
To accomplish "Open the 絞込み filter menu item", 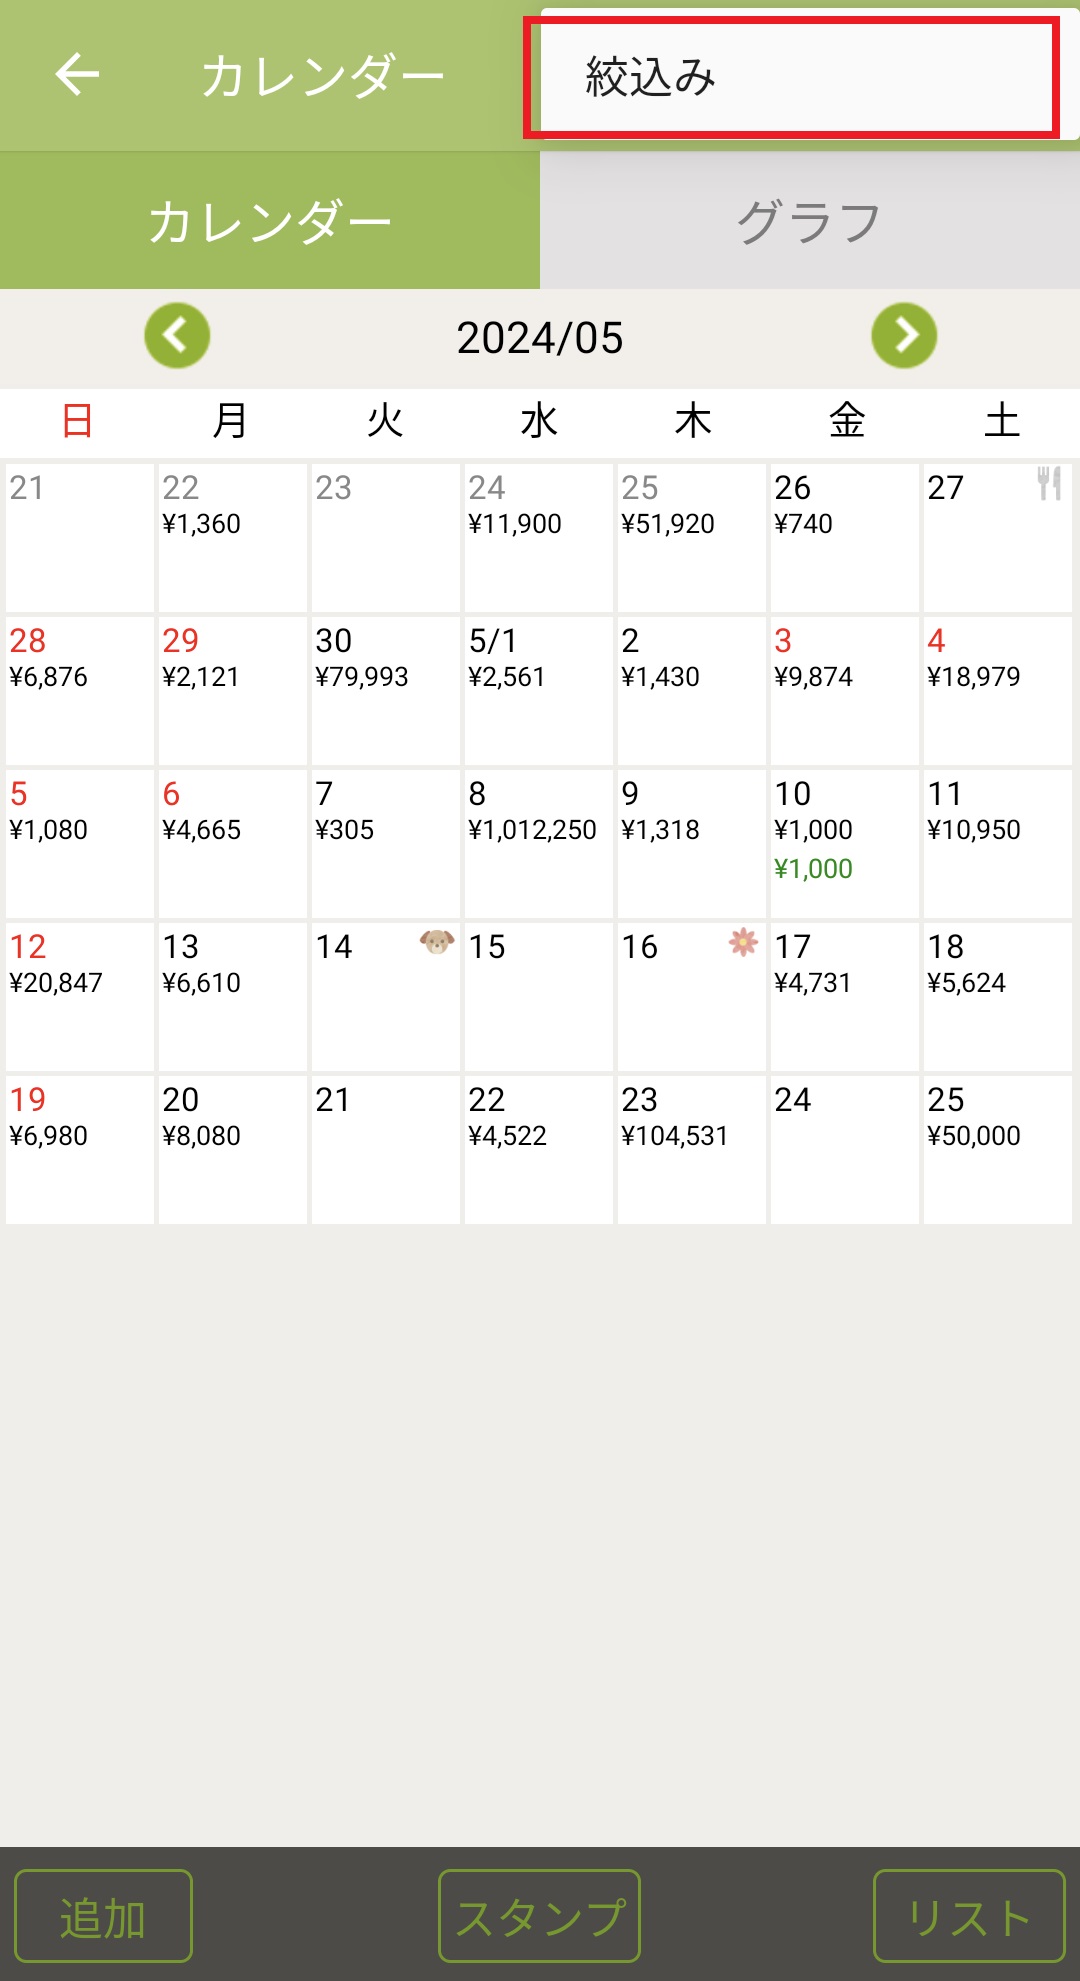I will (790, 78).
